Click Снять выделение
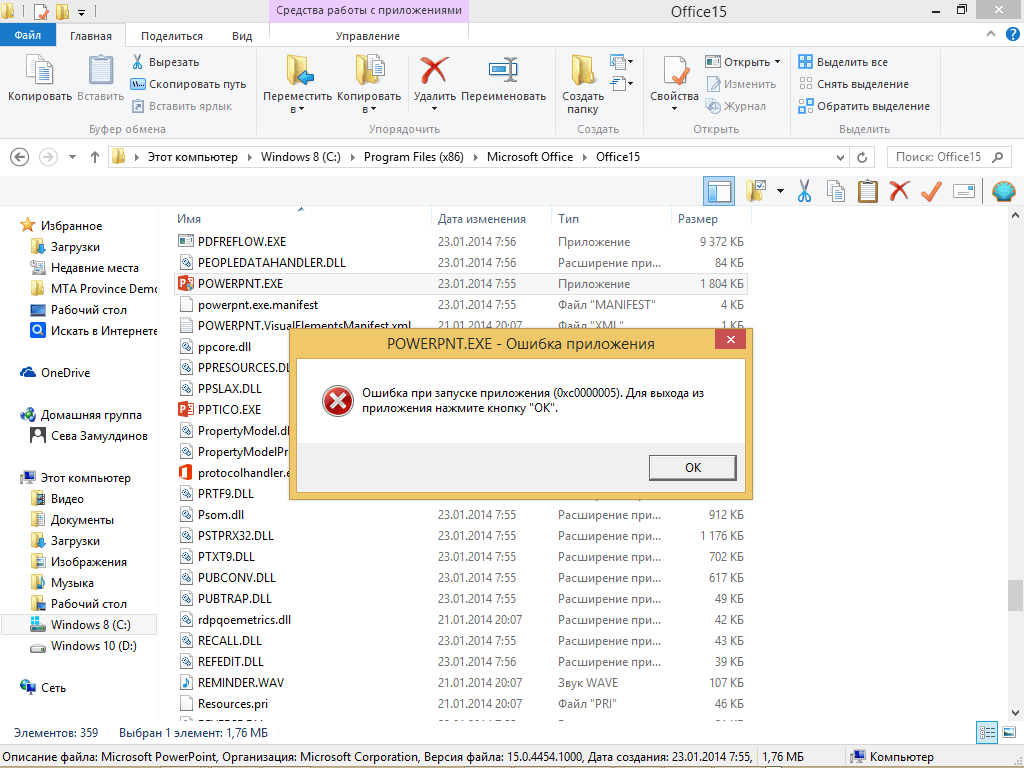Image resolution: width=1024 pixels, height=768 pixels. (853, 84)
